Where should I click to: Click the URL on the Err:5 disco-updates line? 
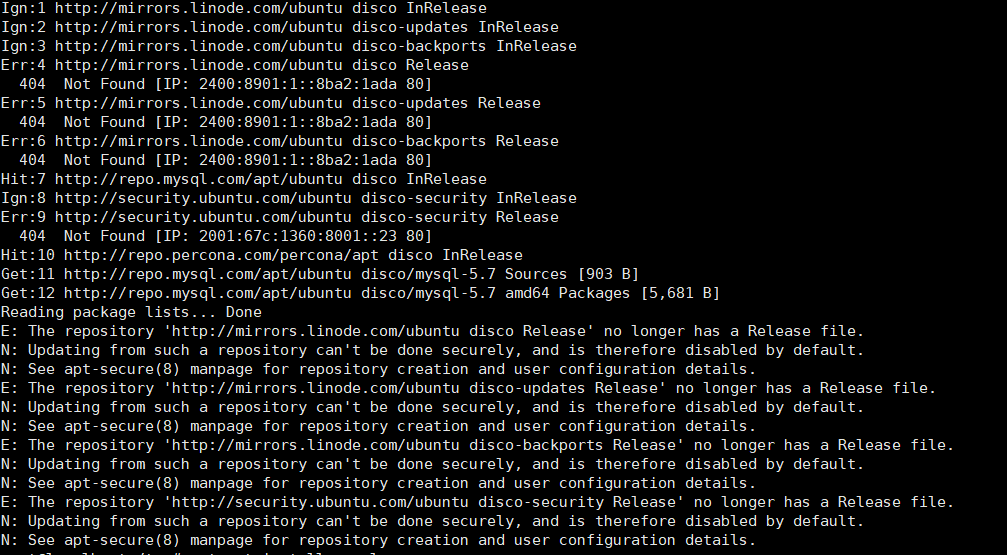coord(199,103)
